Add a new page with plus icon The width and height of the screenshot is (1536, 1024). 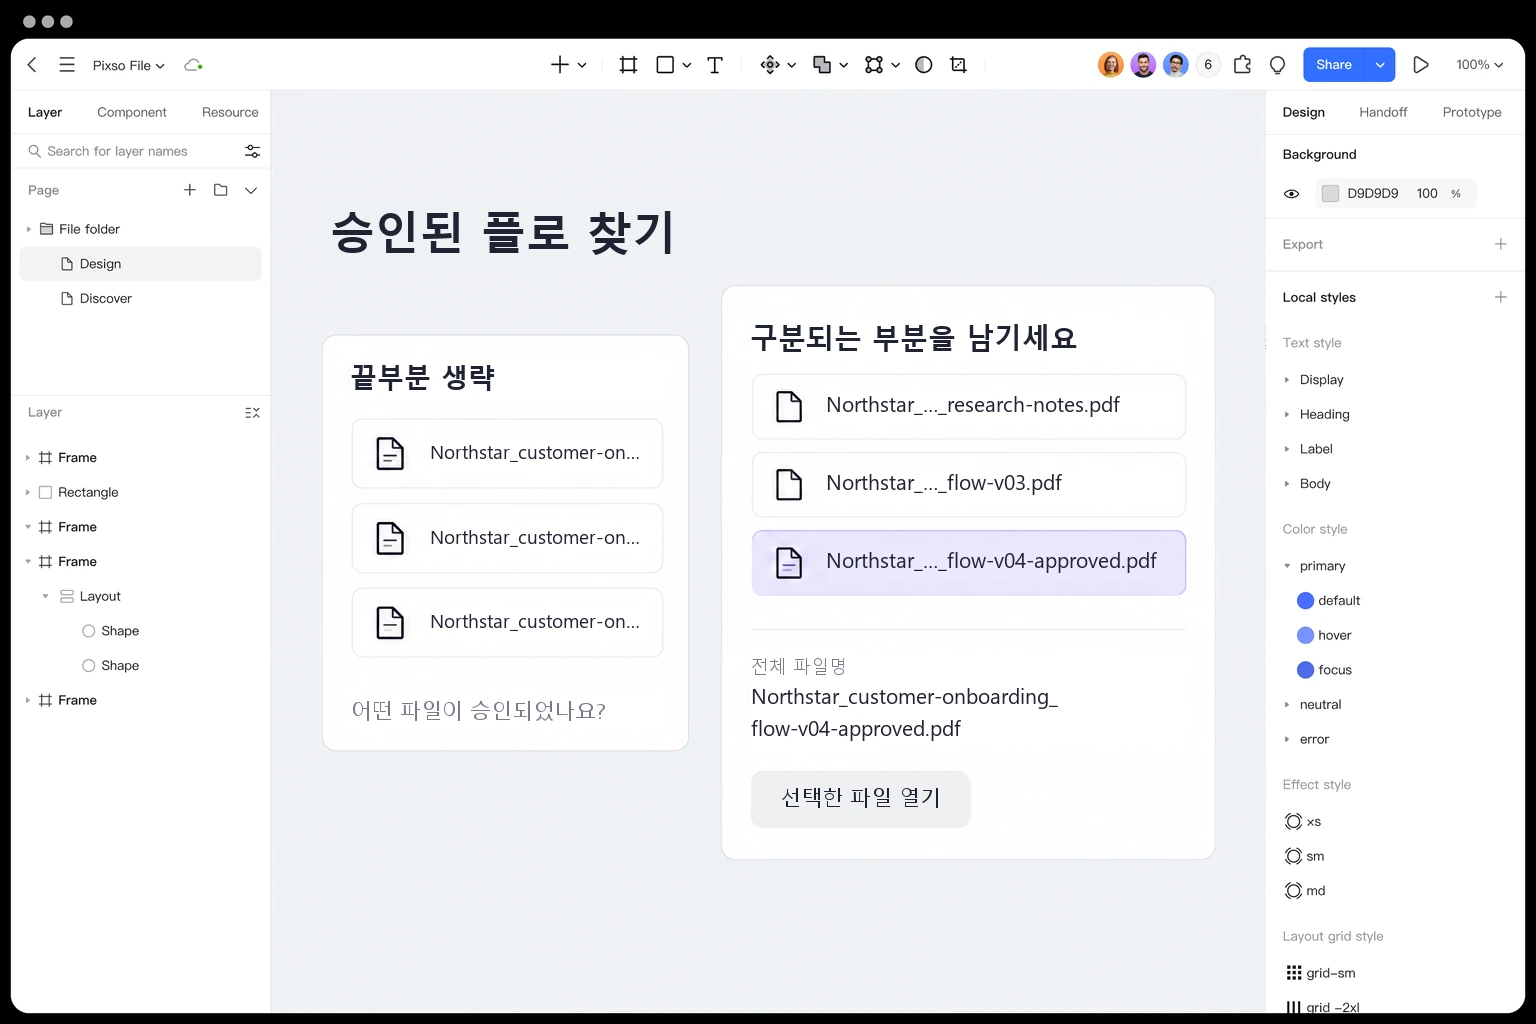[x=190, y=190]
